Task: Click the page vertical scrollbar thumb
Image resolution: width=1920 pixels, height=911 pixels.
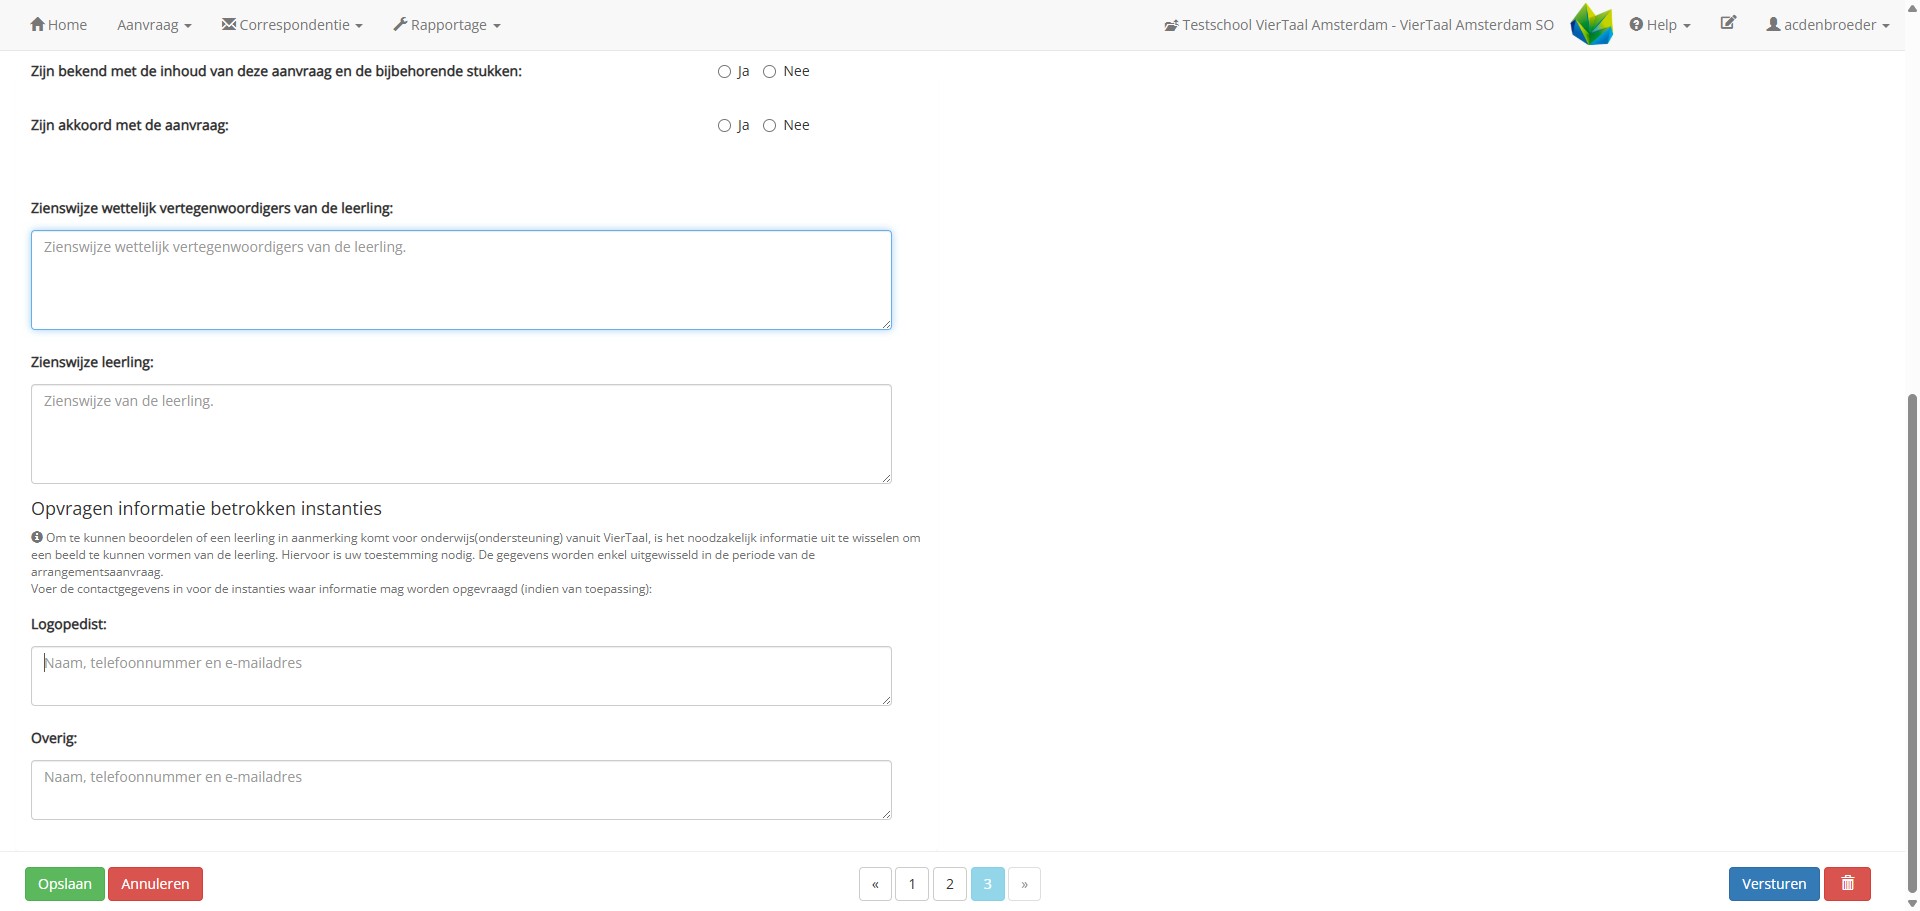Action: (1912, 642)
